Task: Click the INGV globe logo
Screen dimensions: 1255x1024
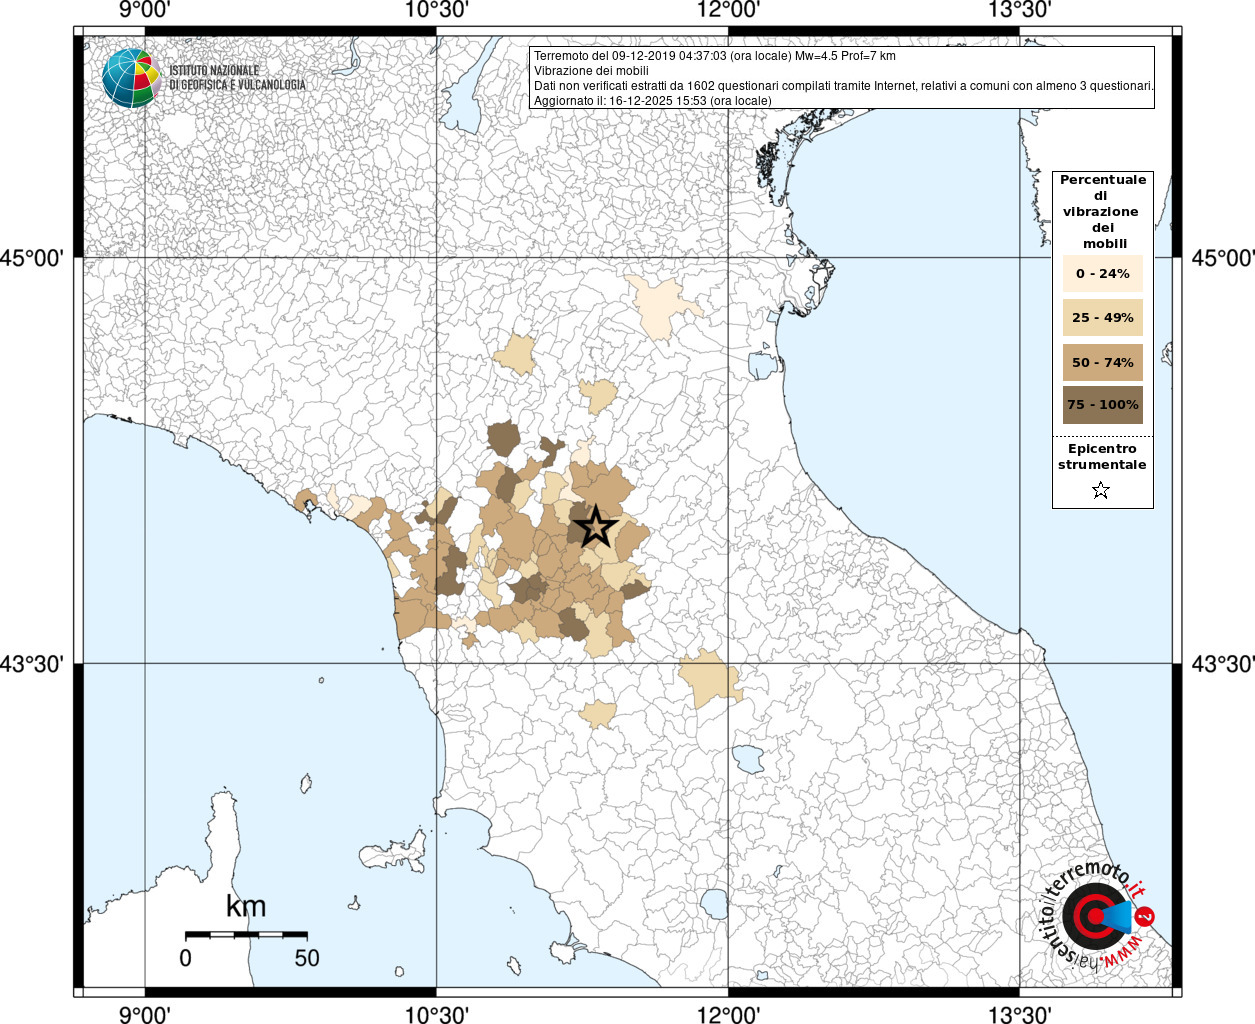Action: pyautogui.click(x=131, y=78)
